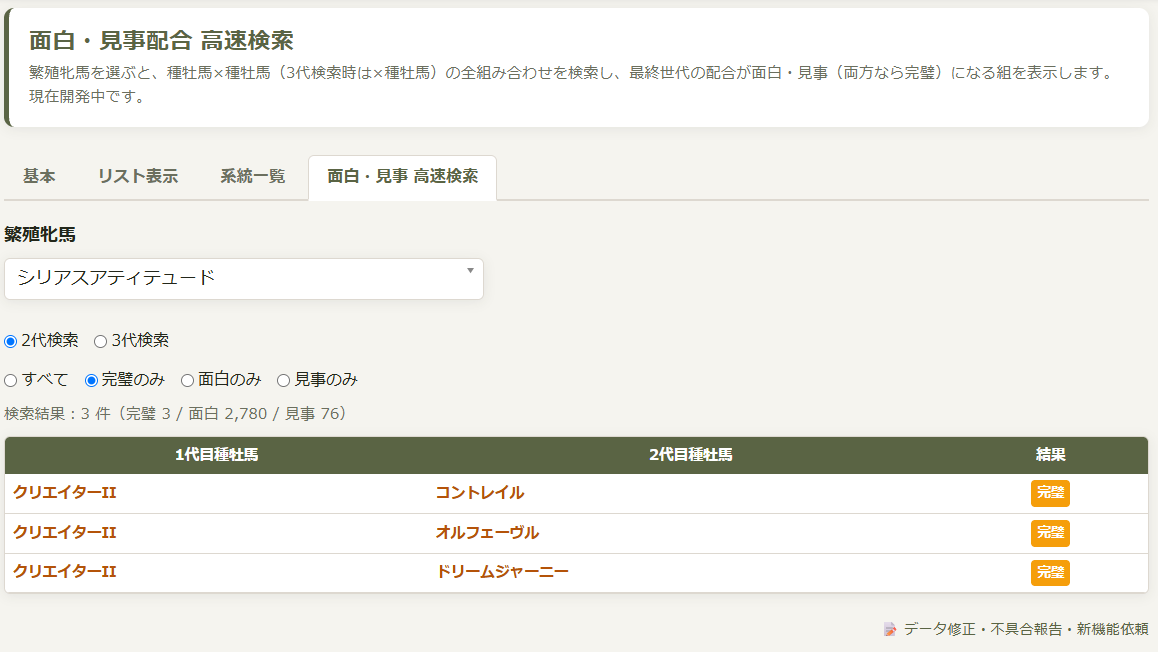The width and height of the screenshot is (1158, 652).
Task: Open クリエイターII link in ドリームジャーニー row
Action: click(65, 572)
